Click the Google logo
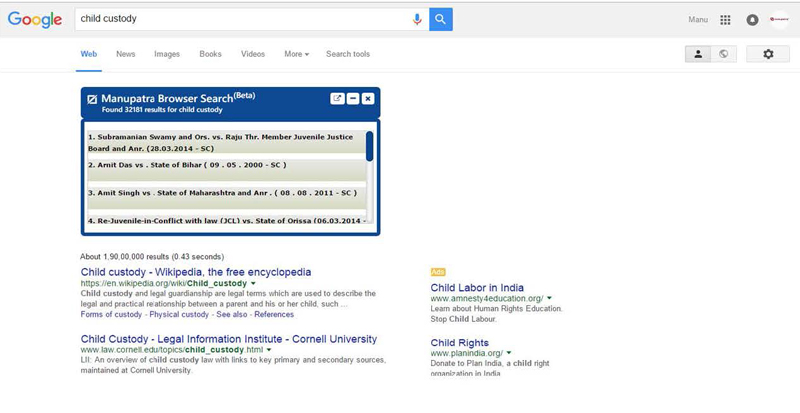Screen dimensions: 800x413 35,19
